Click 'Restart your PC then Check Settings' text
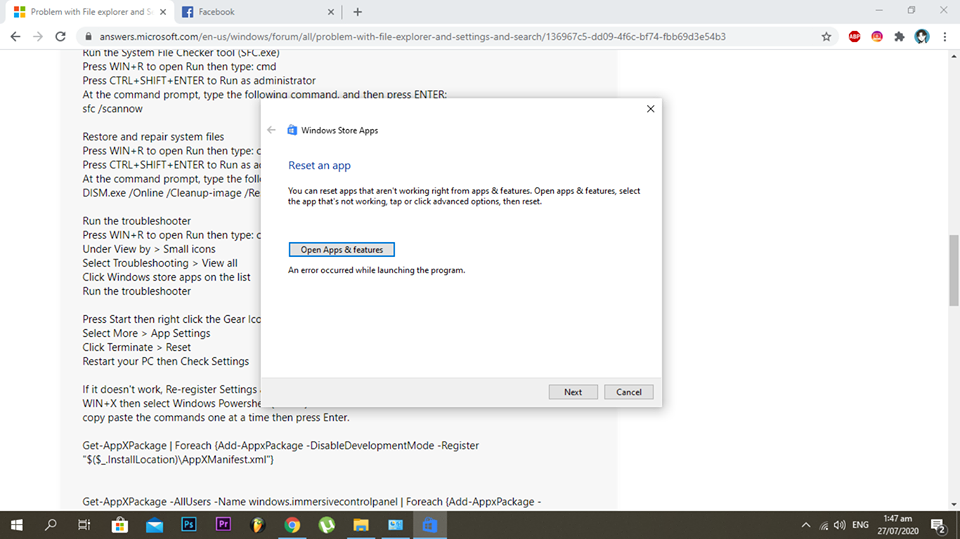The width and height of the screenshot is (960, 539). coord(166,361)
